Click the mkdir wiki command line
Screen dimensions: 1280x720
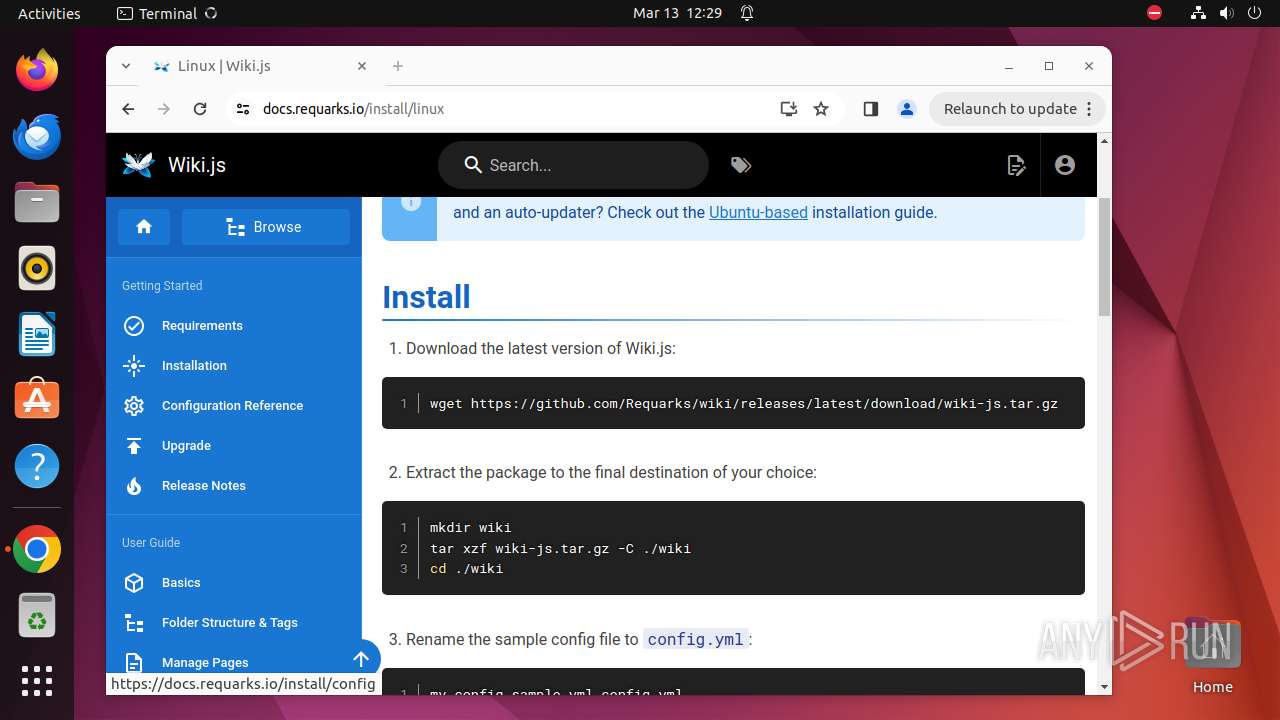(470, 527)
